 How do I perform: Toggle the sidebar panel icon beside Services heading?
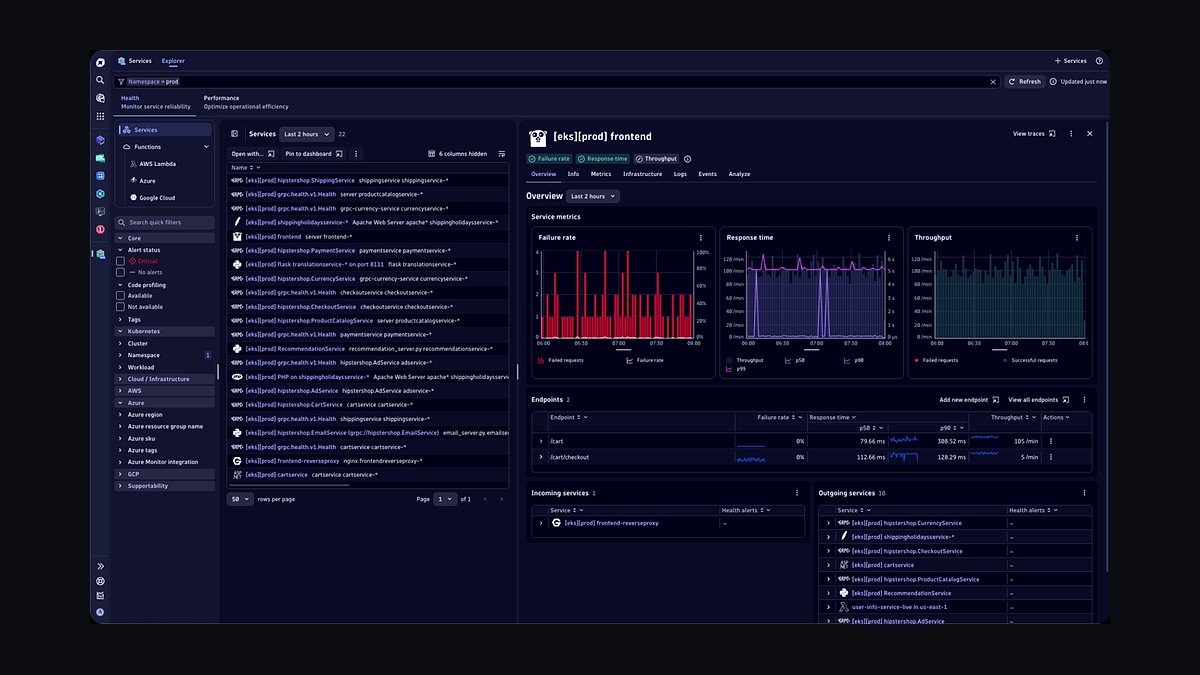coord(235,134)
